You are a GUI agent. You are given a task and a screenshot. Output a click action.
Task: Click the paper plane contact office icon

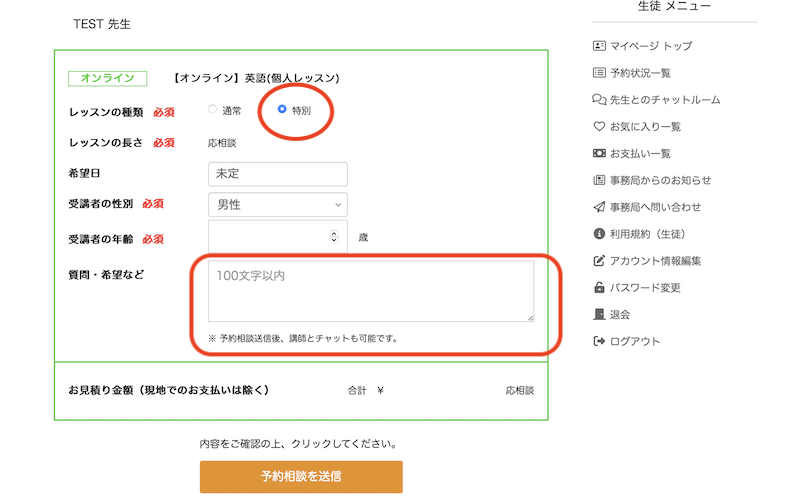click(599, 207)
